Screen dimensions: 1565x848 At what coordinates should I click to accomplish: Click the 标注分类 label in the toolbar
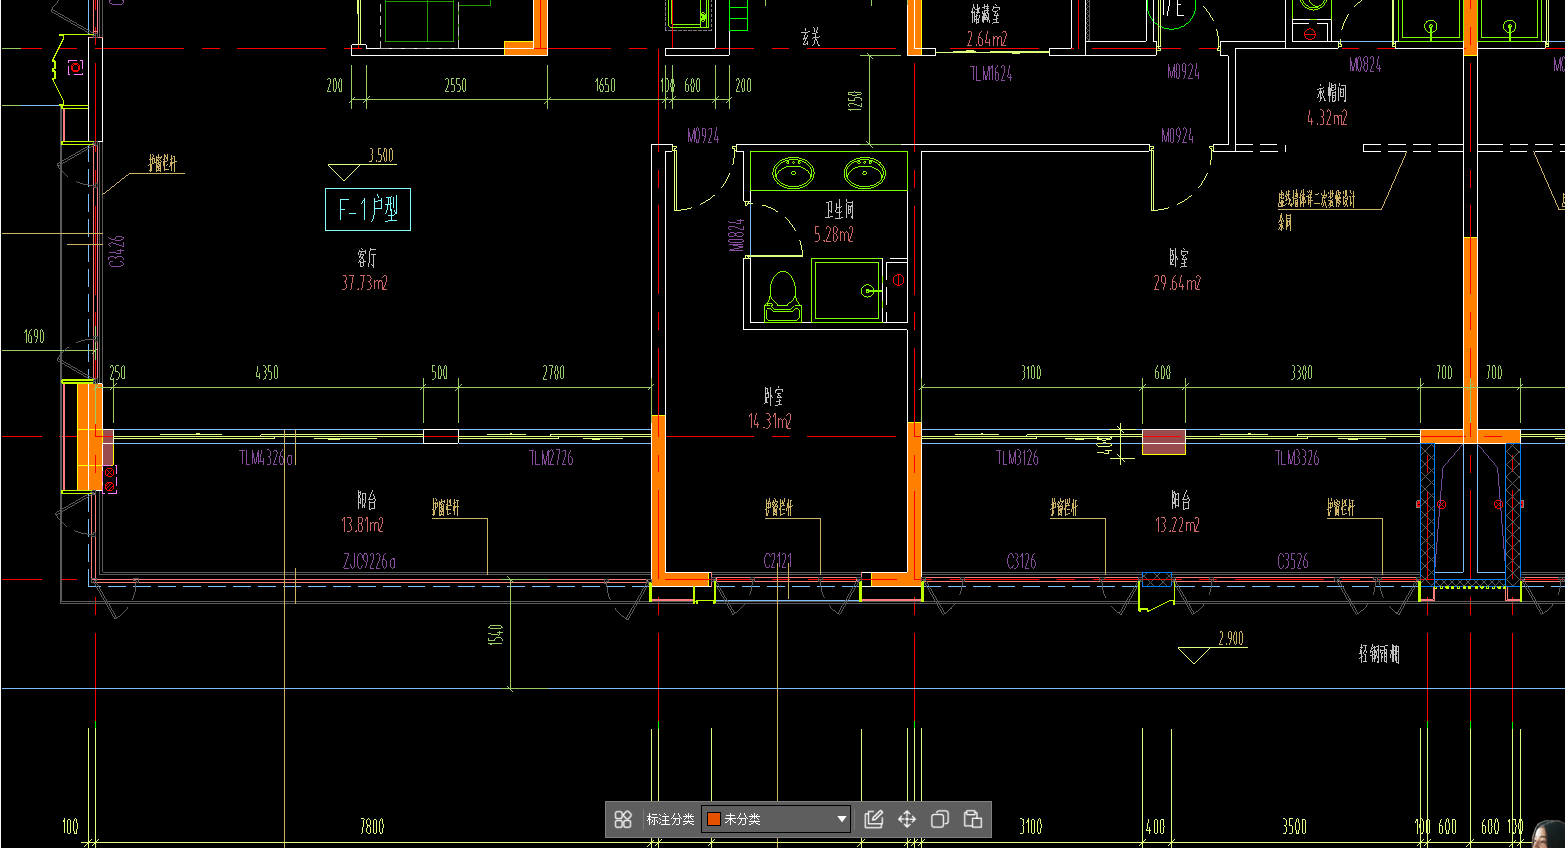coord(670,819)
